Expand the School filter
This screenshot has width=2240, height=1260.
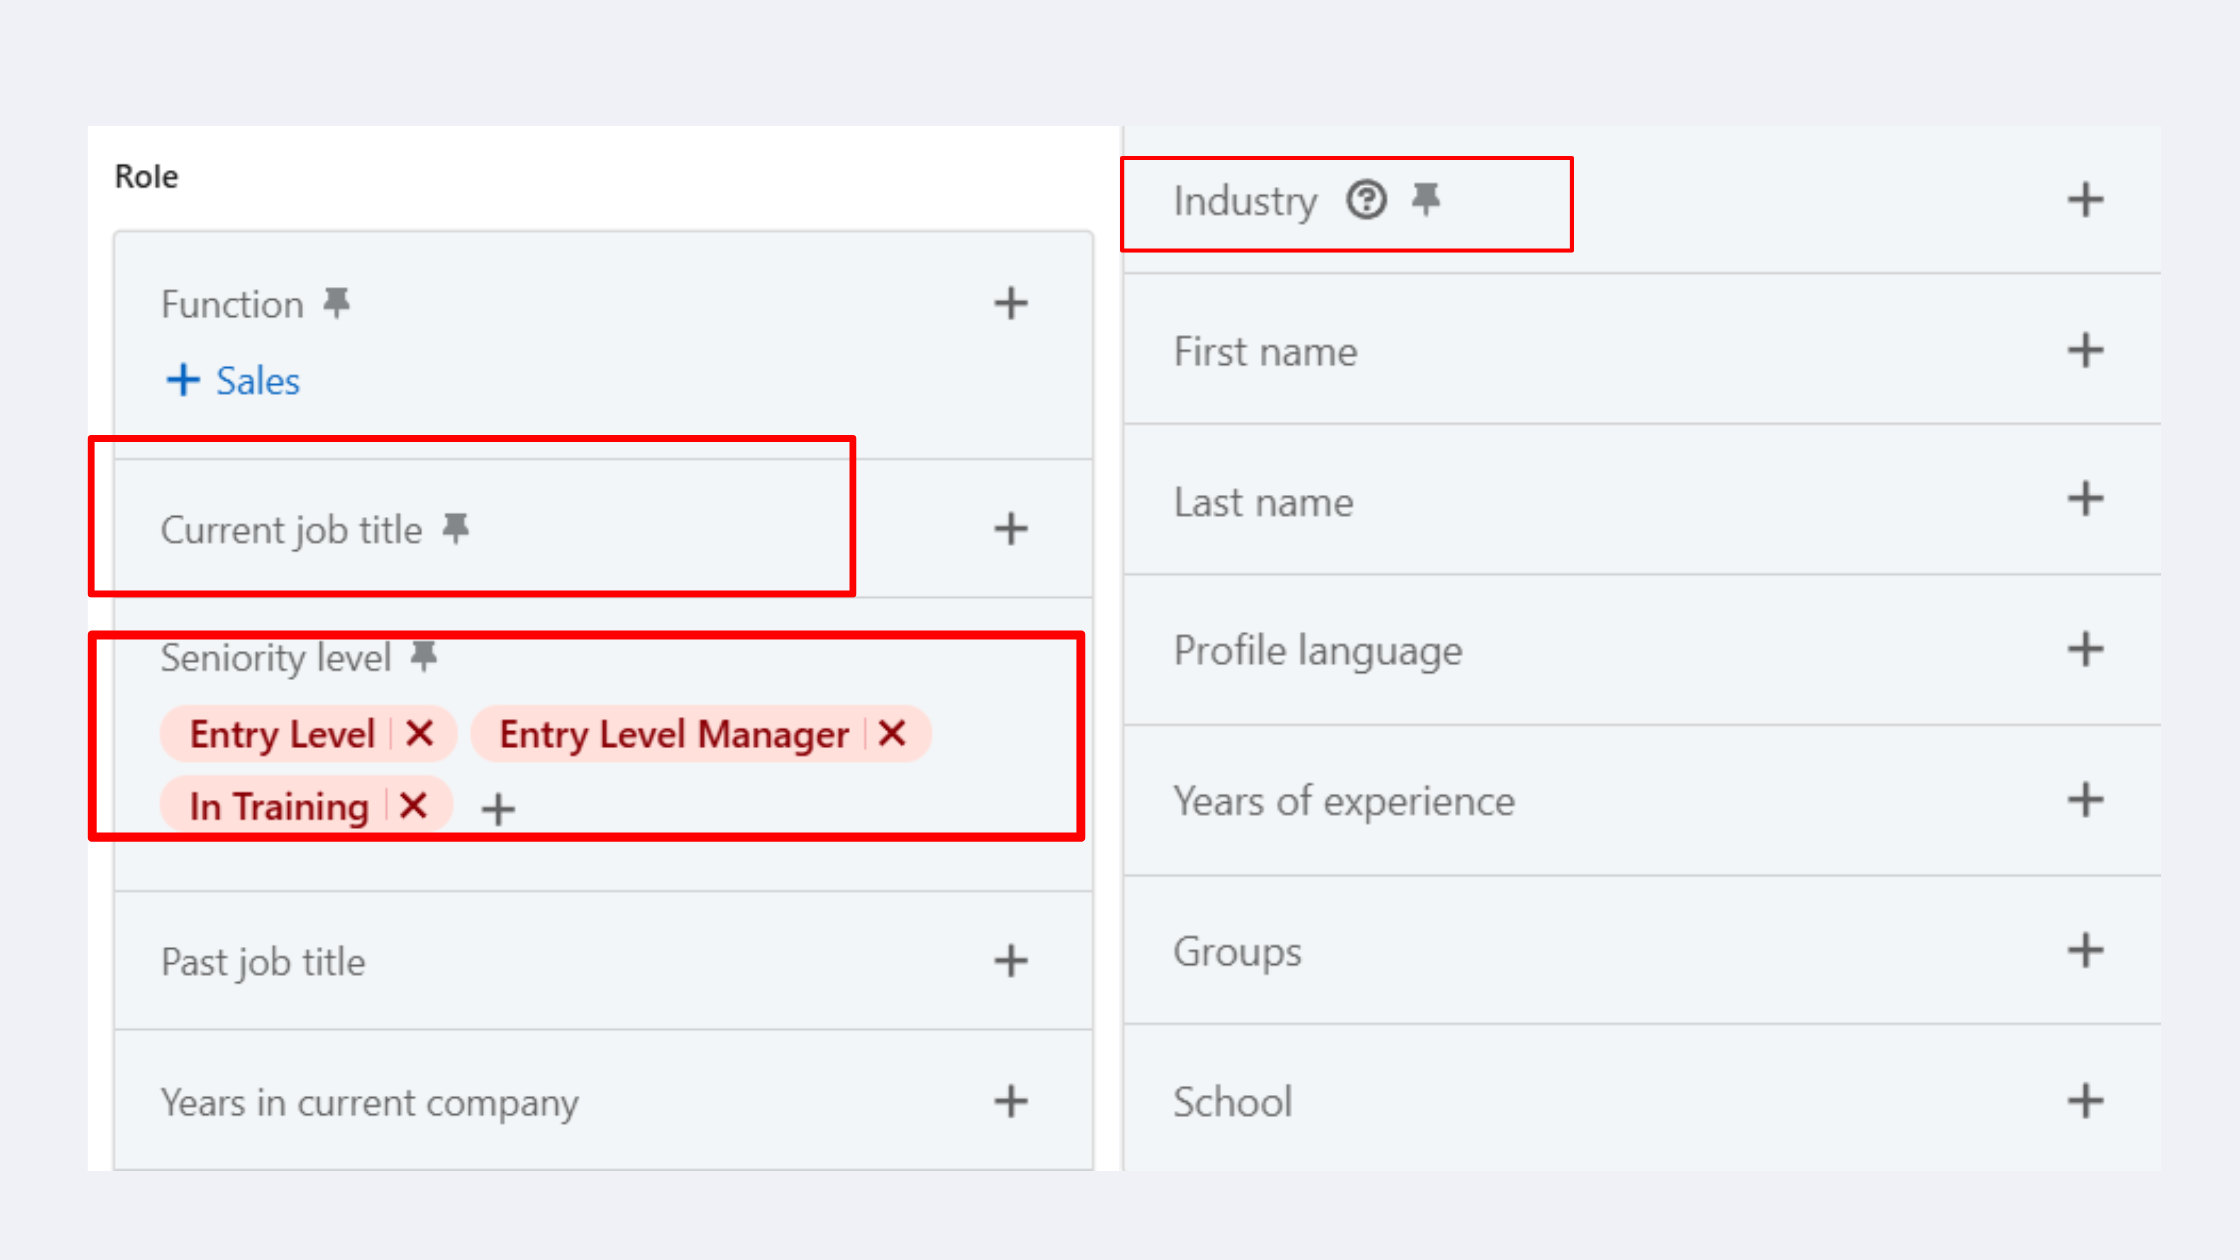[x=2086, y=1101]
